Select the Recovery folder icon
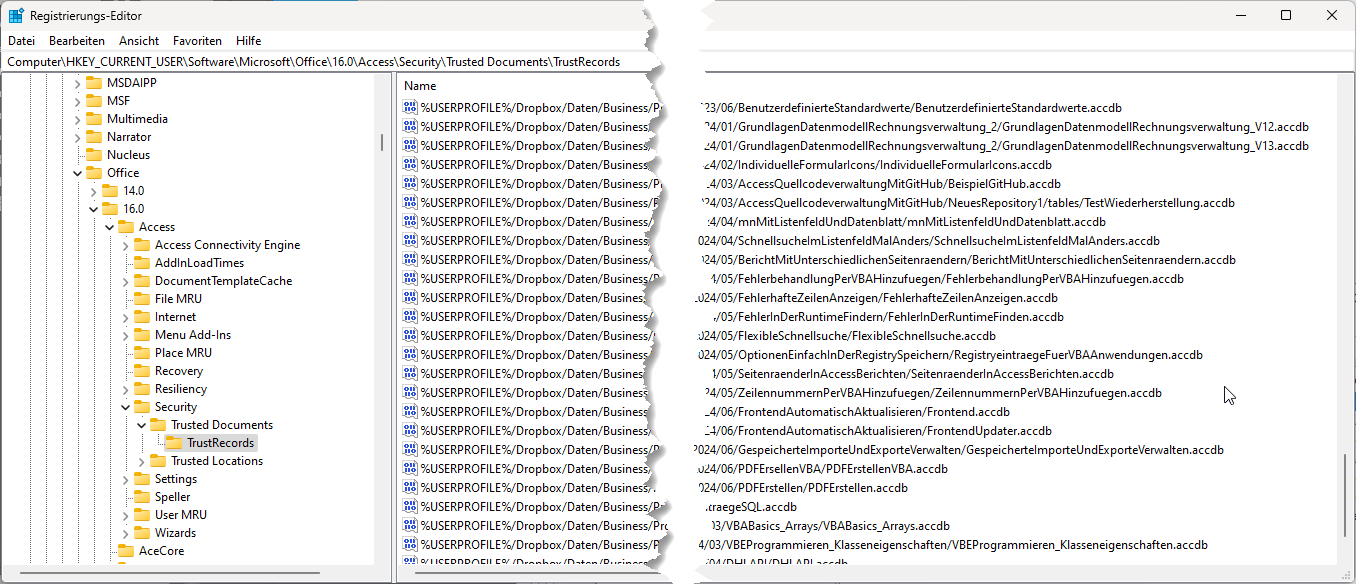This screenshot has width=1356, height=584. pyautogui.click(x=143, y=370)
